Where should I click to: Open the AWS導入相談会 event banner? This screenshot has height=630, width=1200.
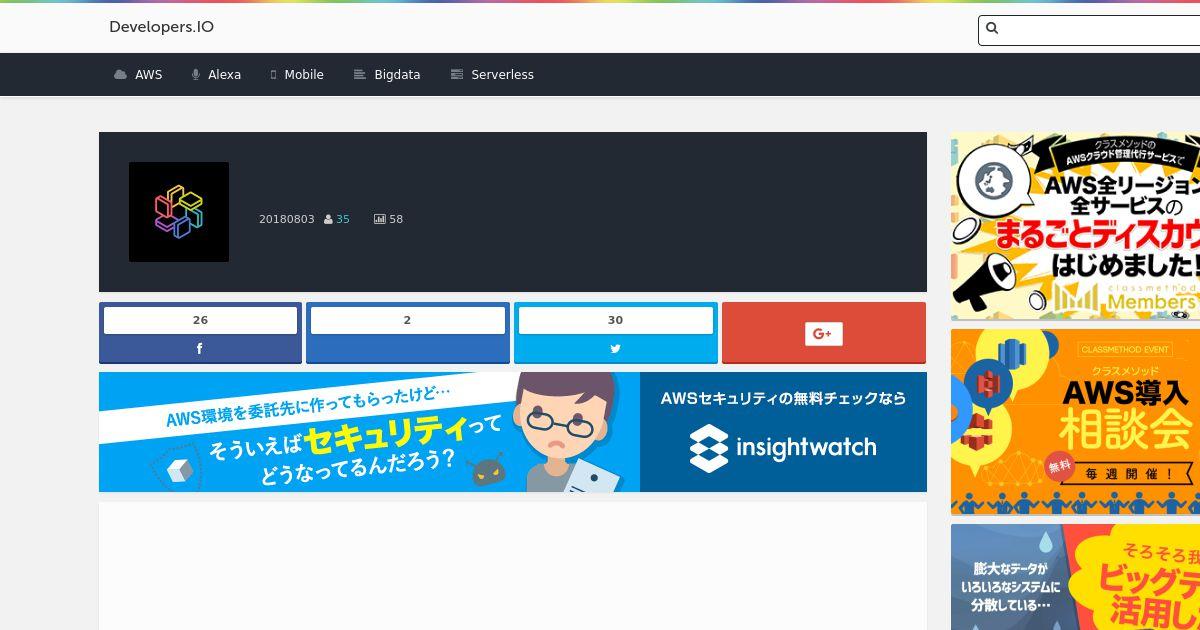coord(1075,422)
